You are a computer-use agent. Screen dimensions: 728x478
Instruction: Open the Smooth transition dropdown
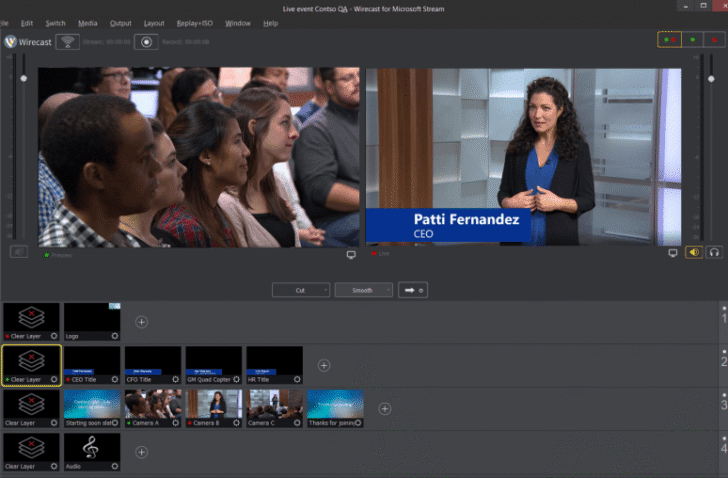tap(364, 290)
